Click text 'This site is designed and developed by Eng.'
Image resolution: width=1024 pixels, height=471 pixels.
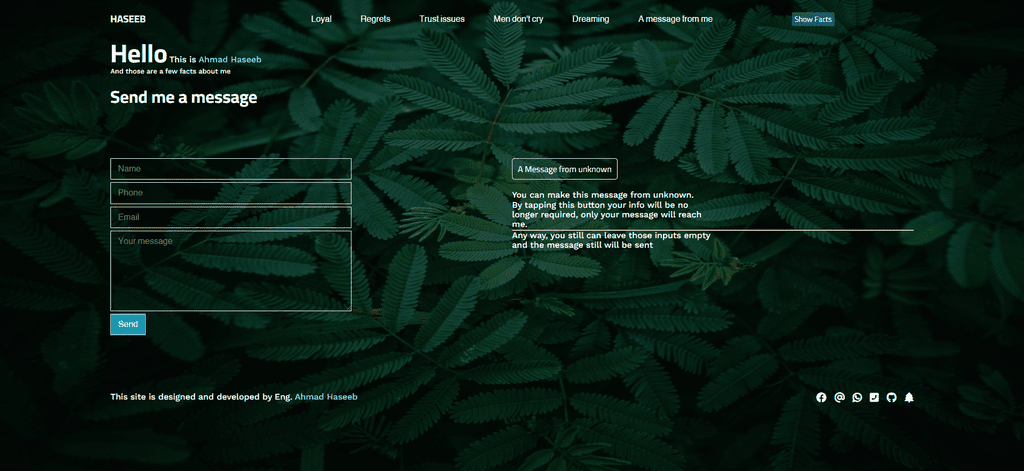[201, 397]
